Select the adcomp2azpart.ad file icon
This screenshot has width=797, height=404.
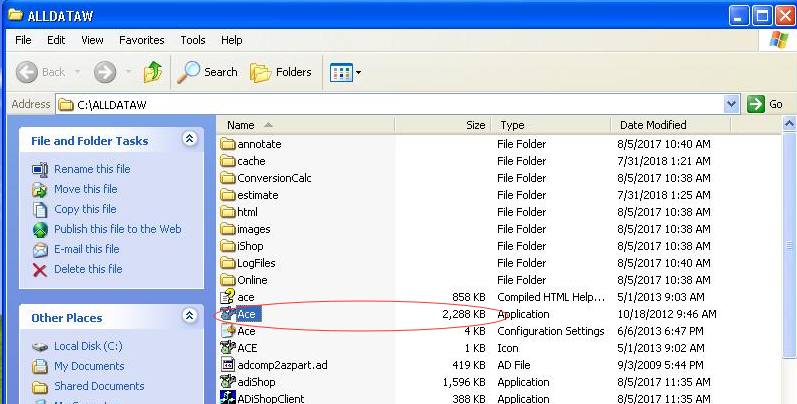tap(228, 365)
